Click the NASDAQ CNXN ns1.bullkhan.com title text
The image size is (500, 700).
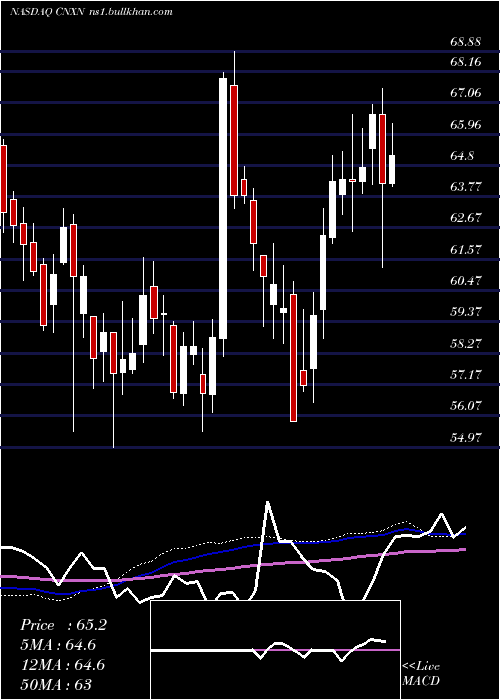[91, 12]
